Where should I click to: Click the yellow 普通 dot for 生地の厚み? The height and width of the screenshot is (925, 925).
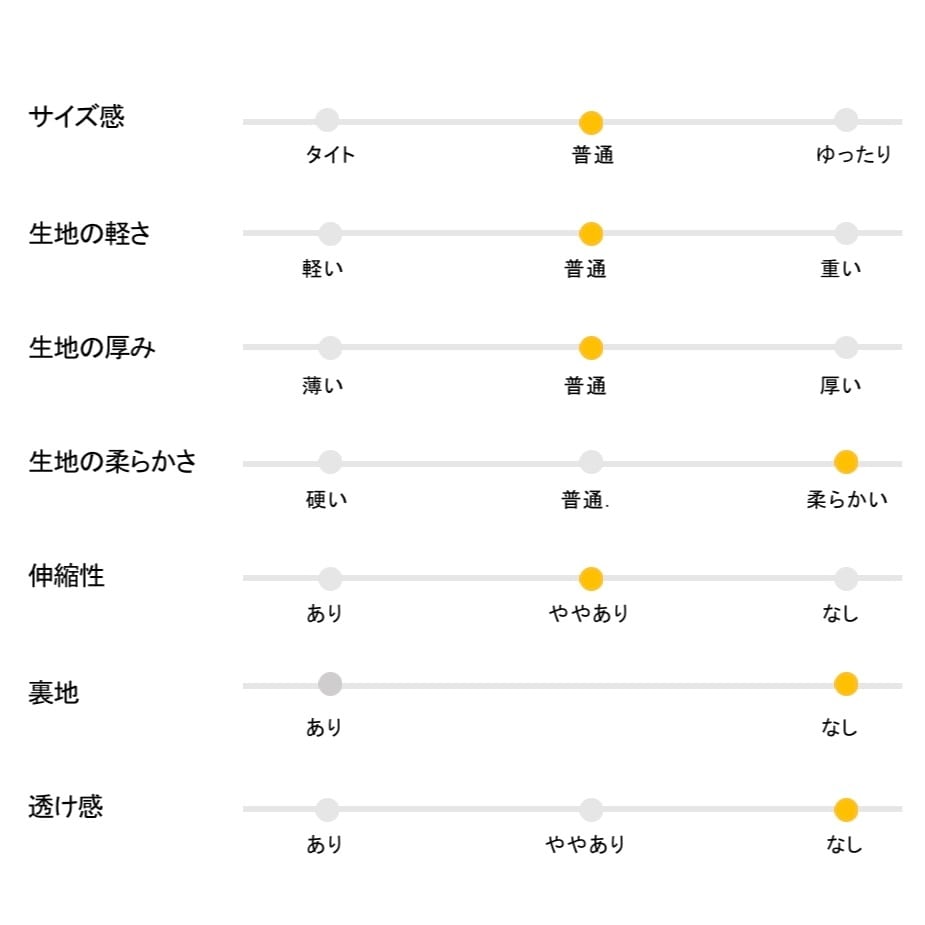tap(591, 348)
